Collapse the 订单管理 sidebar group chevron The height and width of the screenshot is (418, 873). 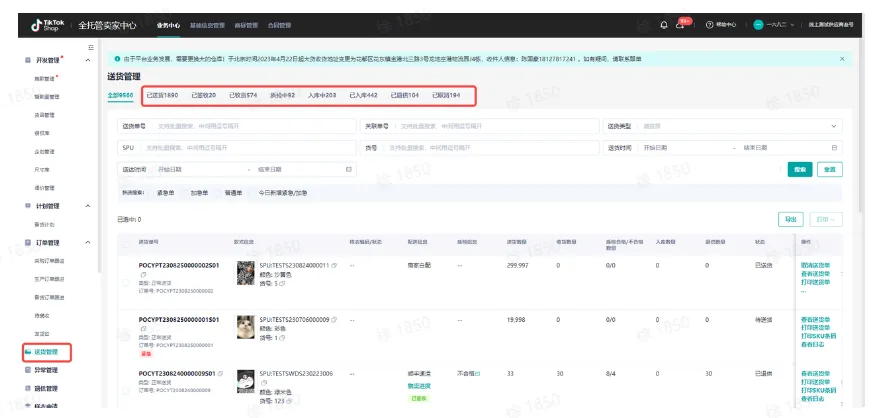[x=87, y=243]
